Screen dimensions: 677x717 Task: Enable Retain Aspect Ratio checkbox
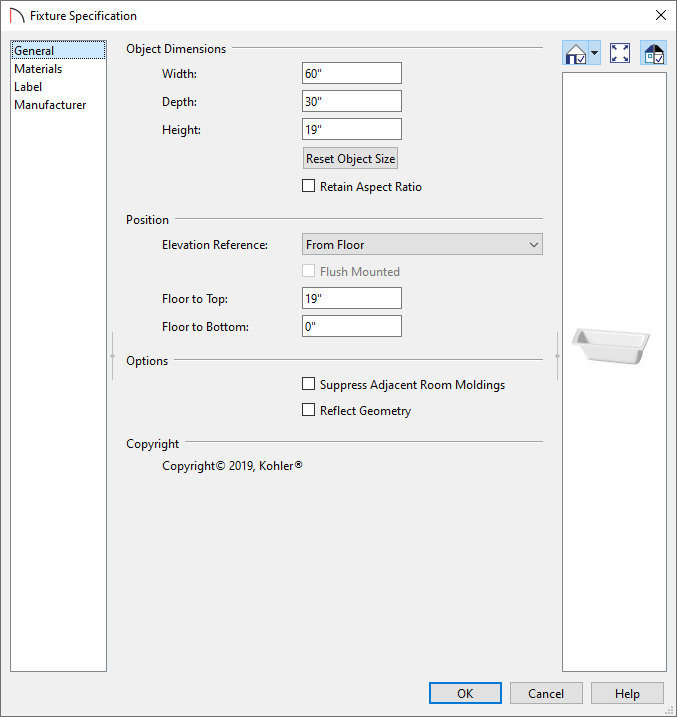[309, 186]
